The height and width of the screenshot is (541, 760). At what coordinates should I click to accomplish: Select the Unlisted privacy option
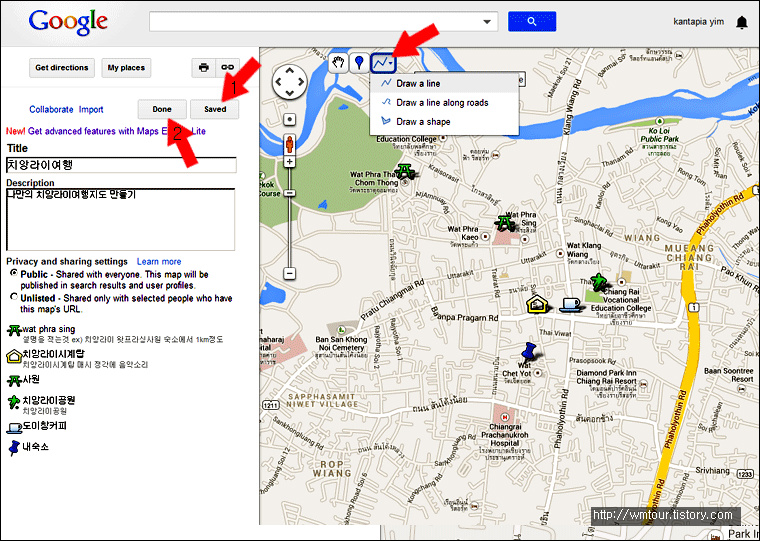tap(14, 297)
